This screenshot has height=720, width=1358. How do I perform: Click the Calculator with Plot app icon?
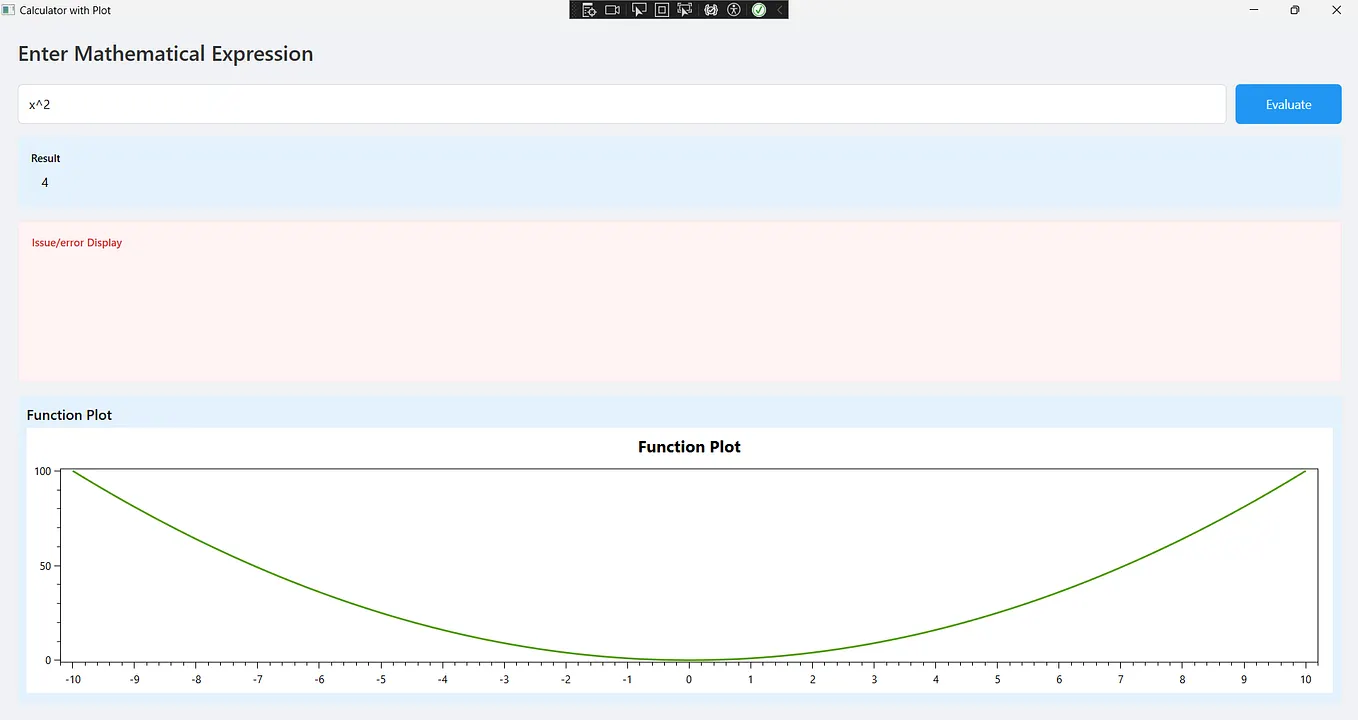point(8,9)
